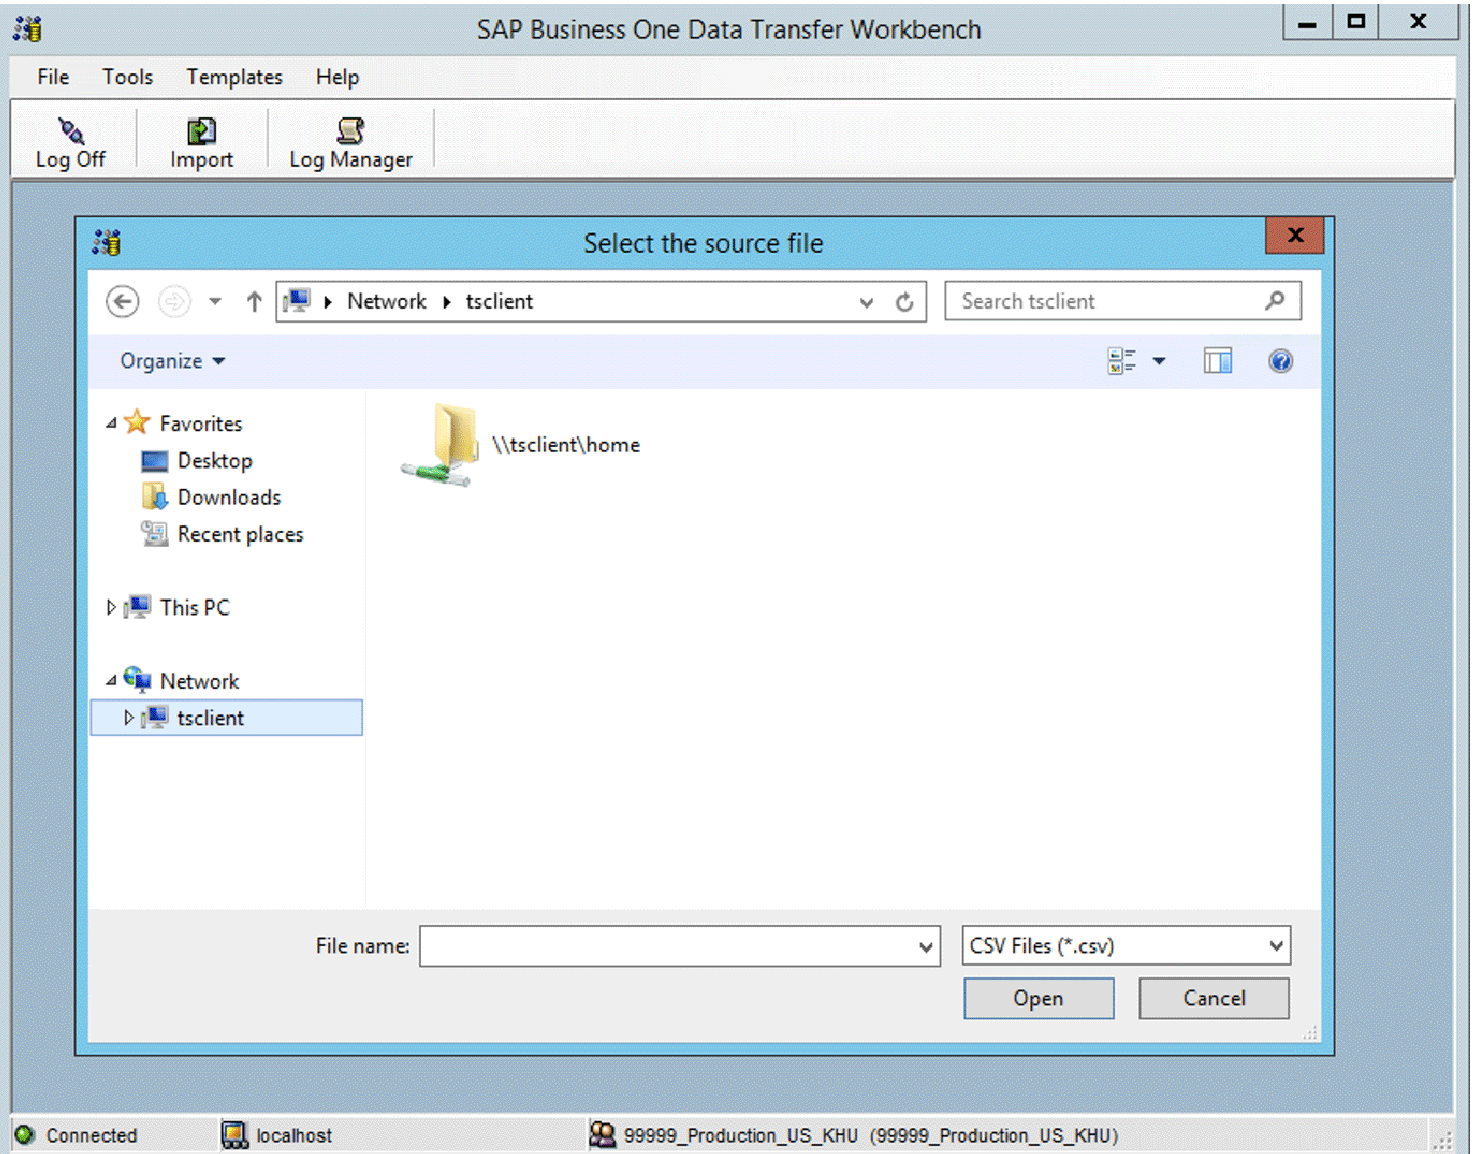Screen dimensions: 1473x1154
Task: Open the Log Manager tool
Action: click(350, 143)
